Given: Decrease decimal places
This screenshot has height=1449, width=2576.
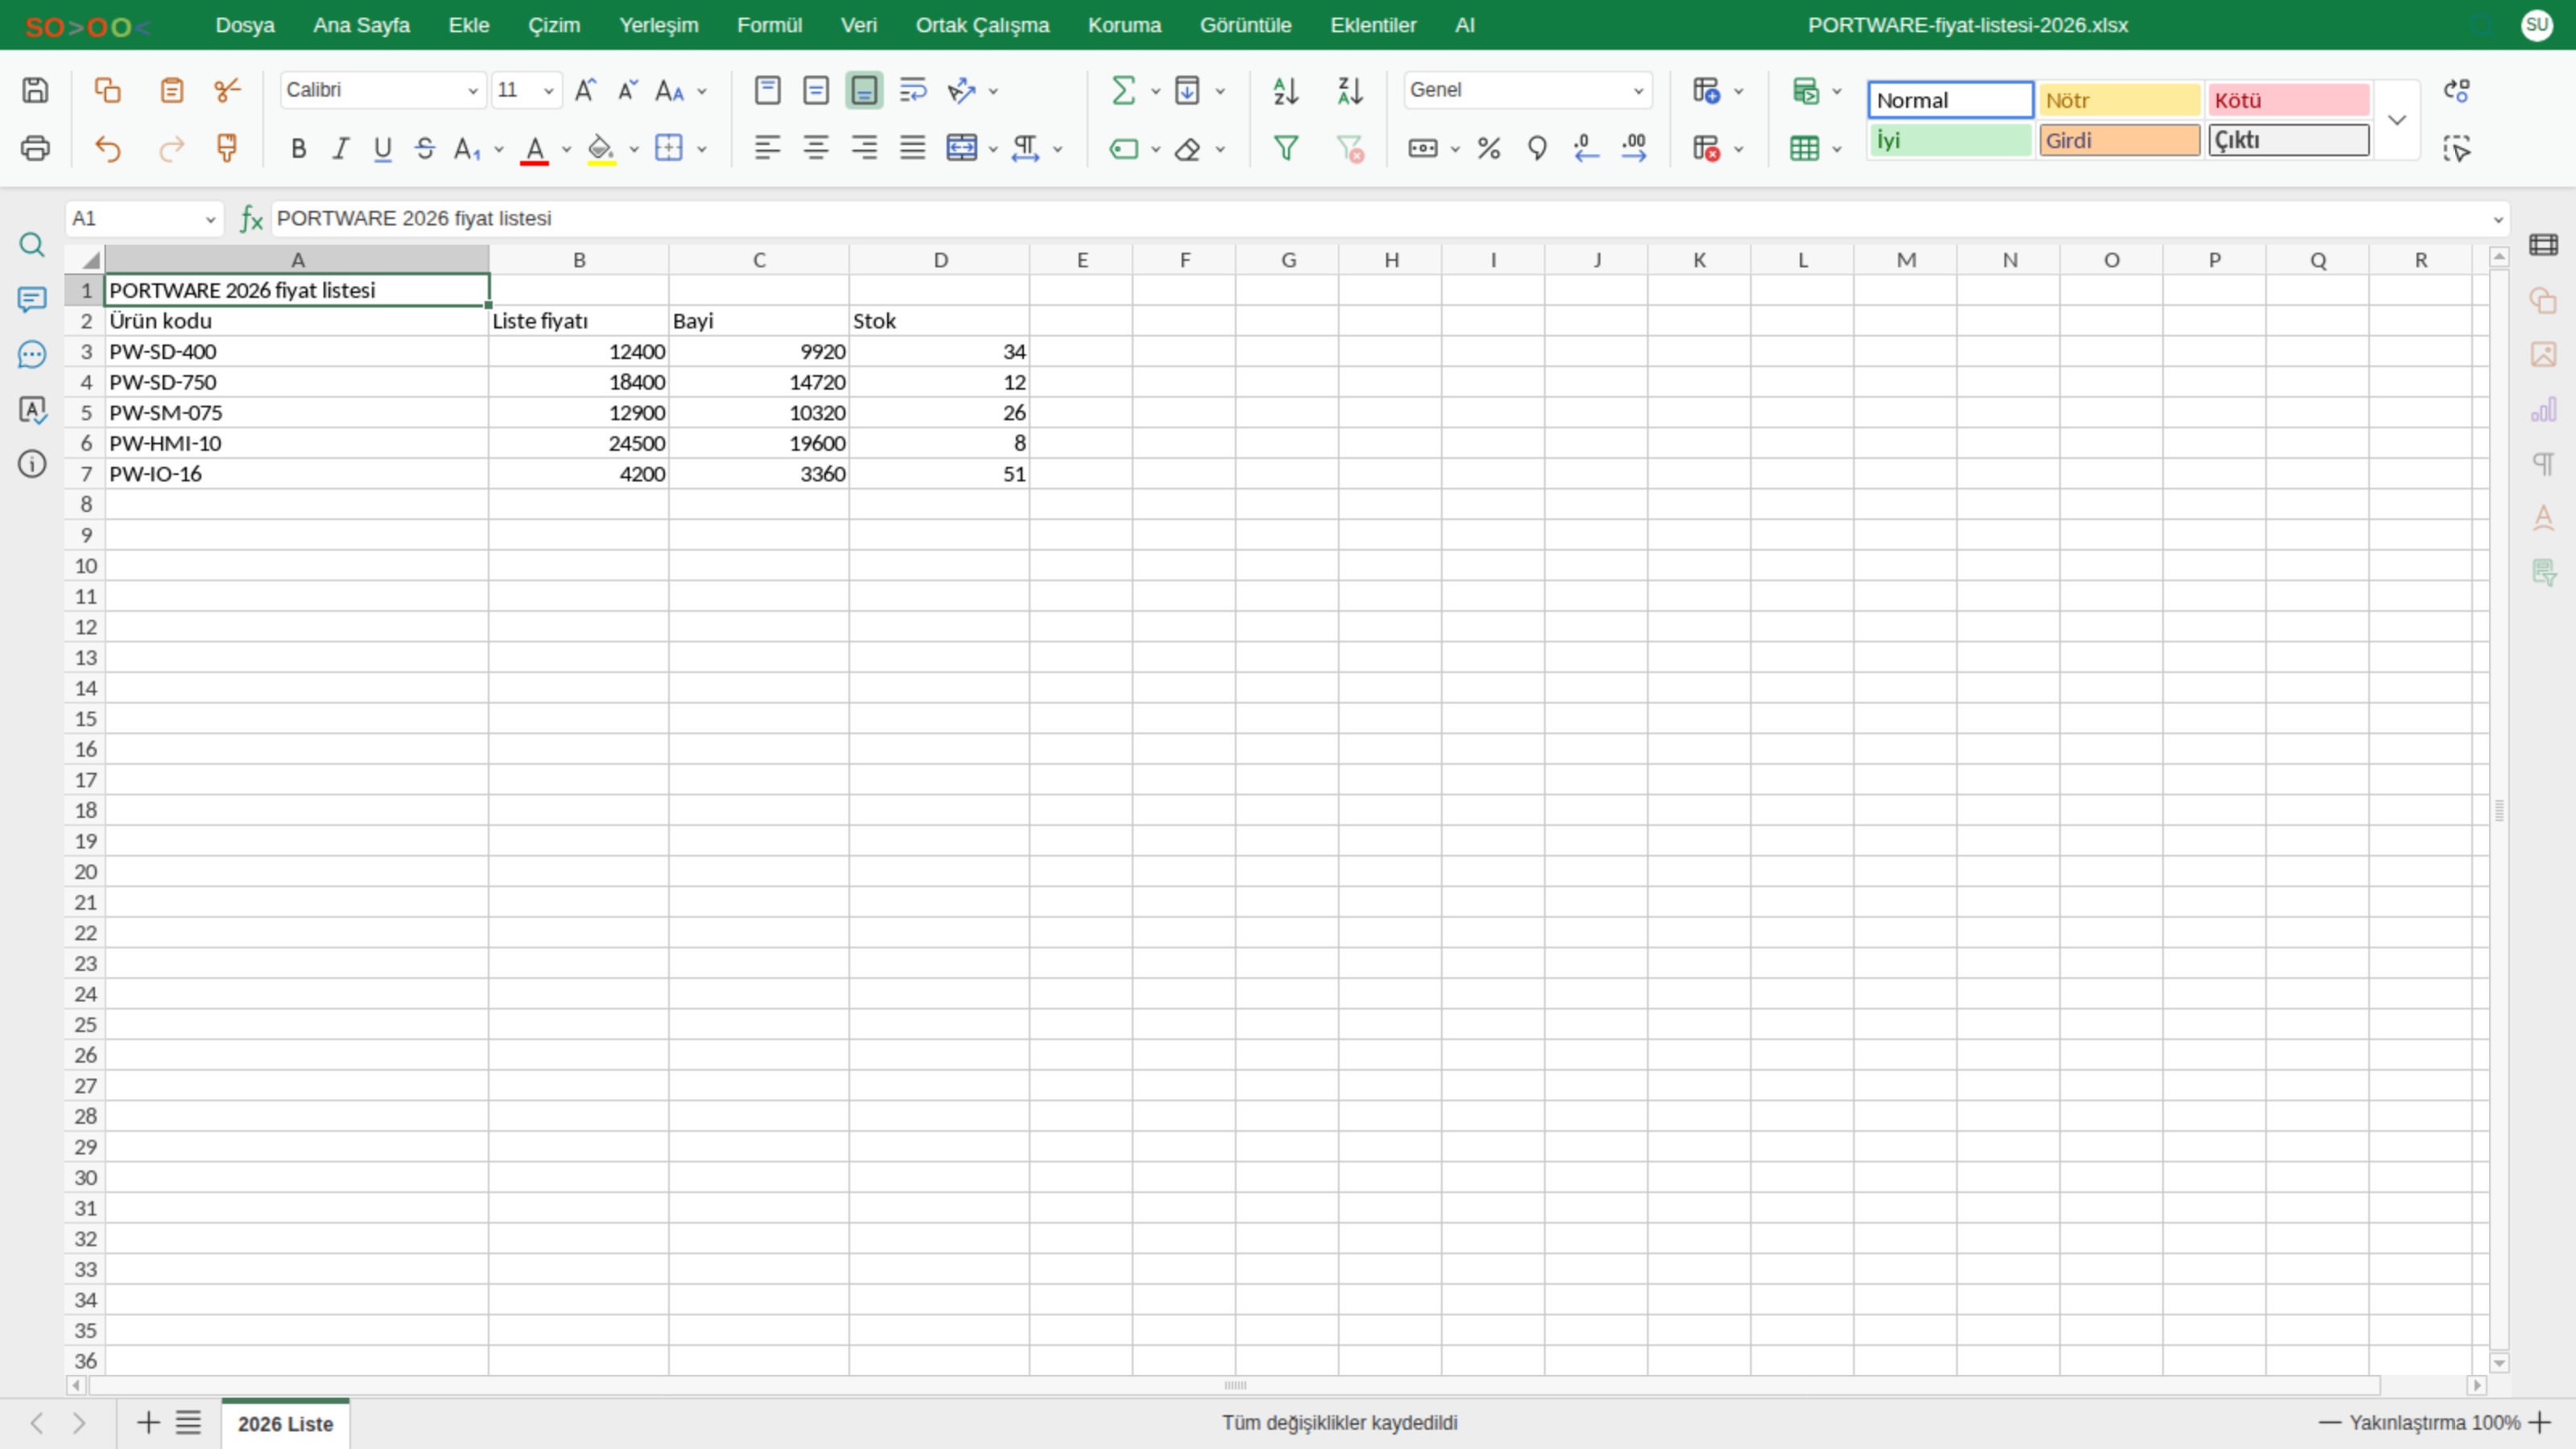Looking at the screenshot, I should pos(1585,148).
